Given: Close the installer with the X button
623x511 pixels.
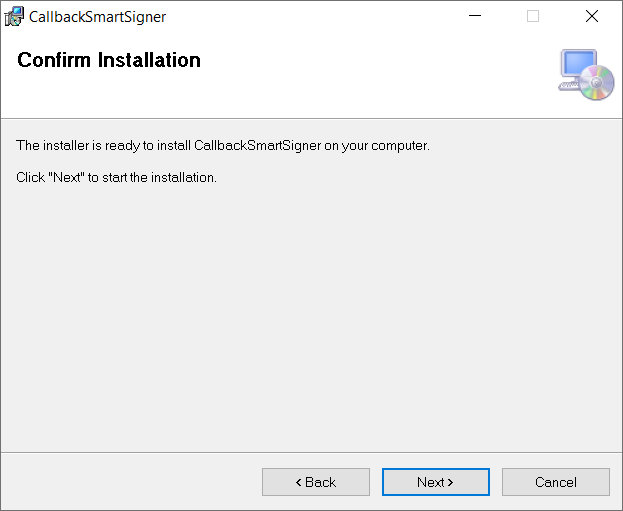Looking at the screenshot, I should (x=592, y=16).
